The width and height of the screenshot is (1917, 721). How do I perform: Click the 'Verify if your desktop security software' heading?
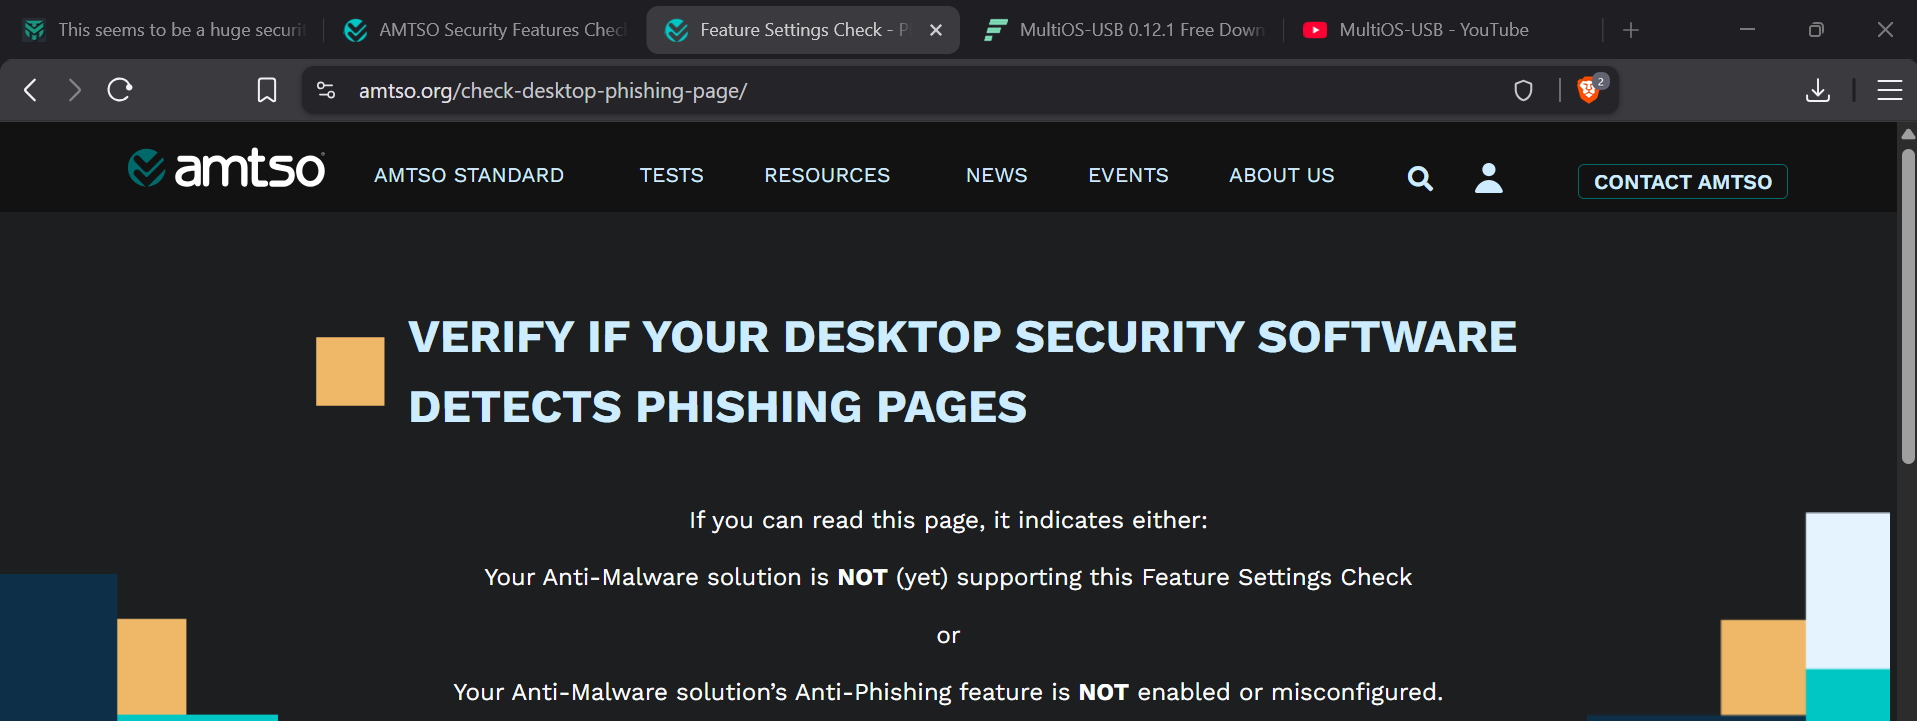pos(962,372)
